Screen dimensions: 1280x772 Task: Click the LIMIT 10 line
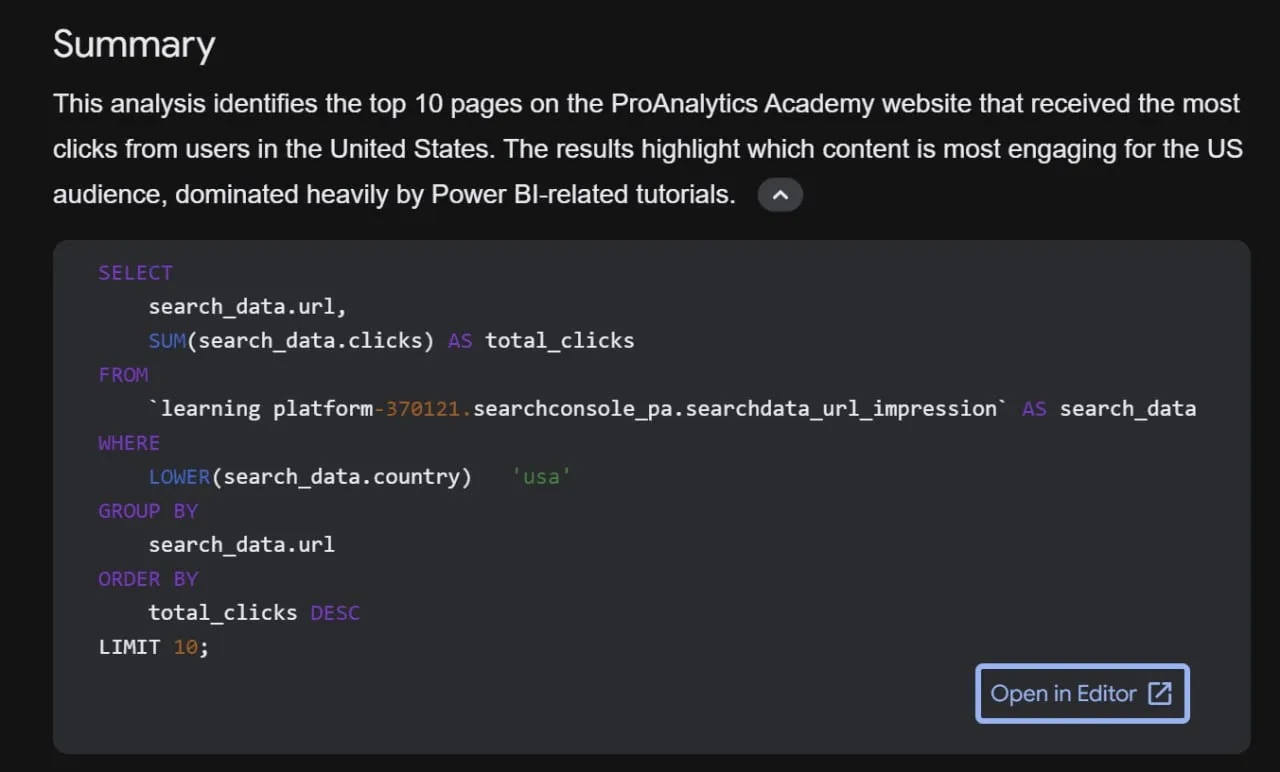154,647
